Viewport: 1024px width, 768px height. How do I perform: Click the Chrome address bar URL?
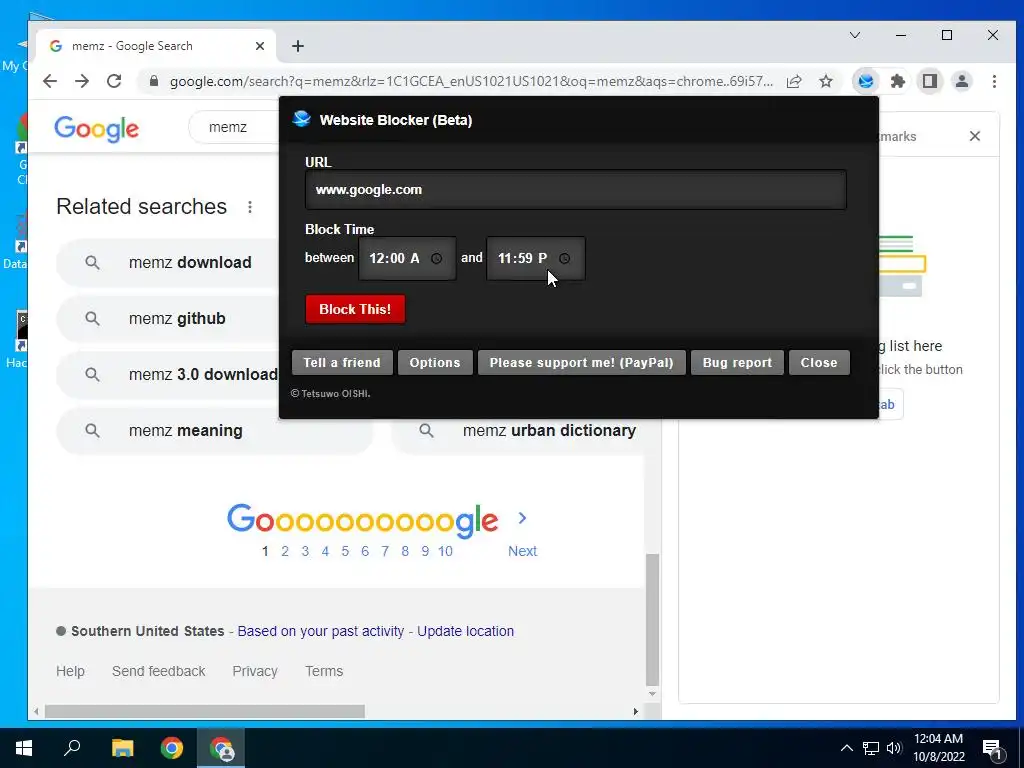click(470, 81)
